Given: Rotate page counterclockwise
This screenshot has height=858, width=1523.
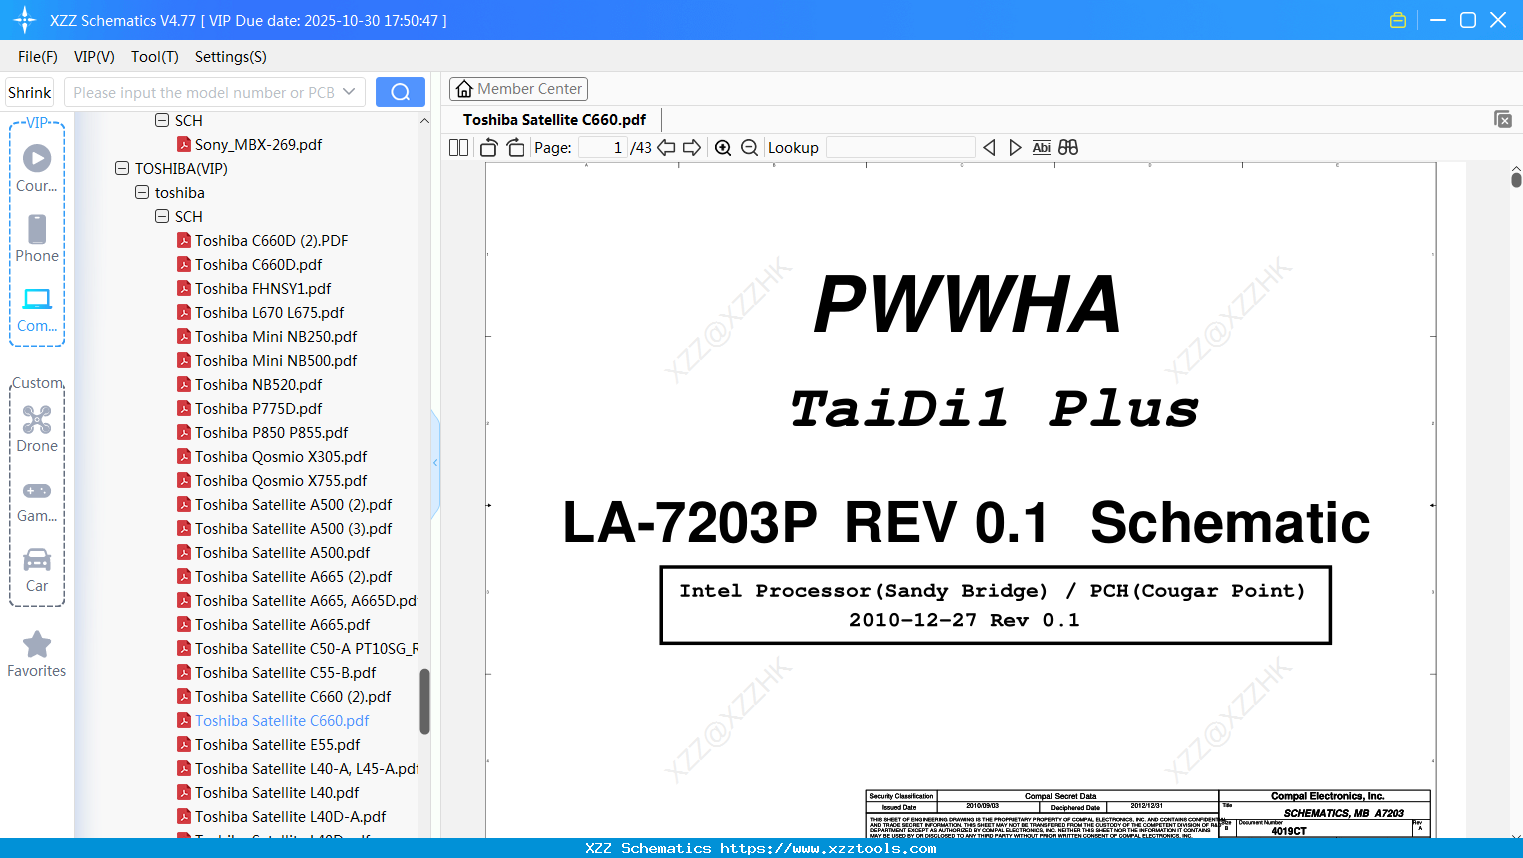Looking at the screenshot, I should (x=488, y=147).
